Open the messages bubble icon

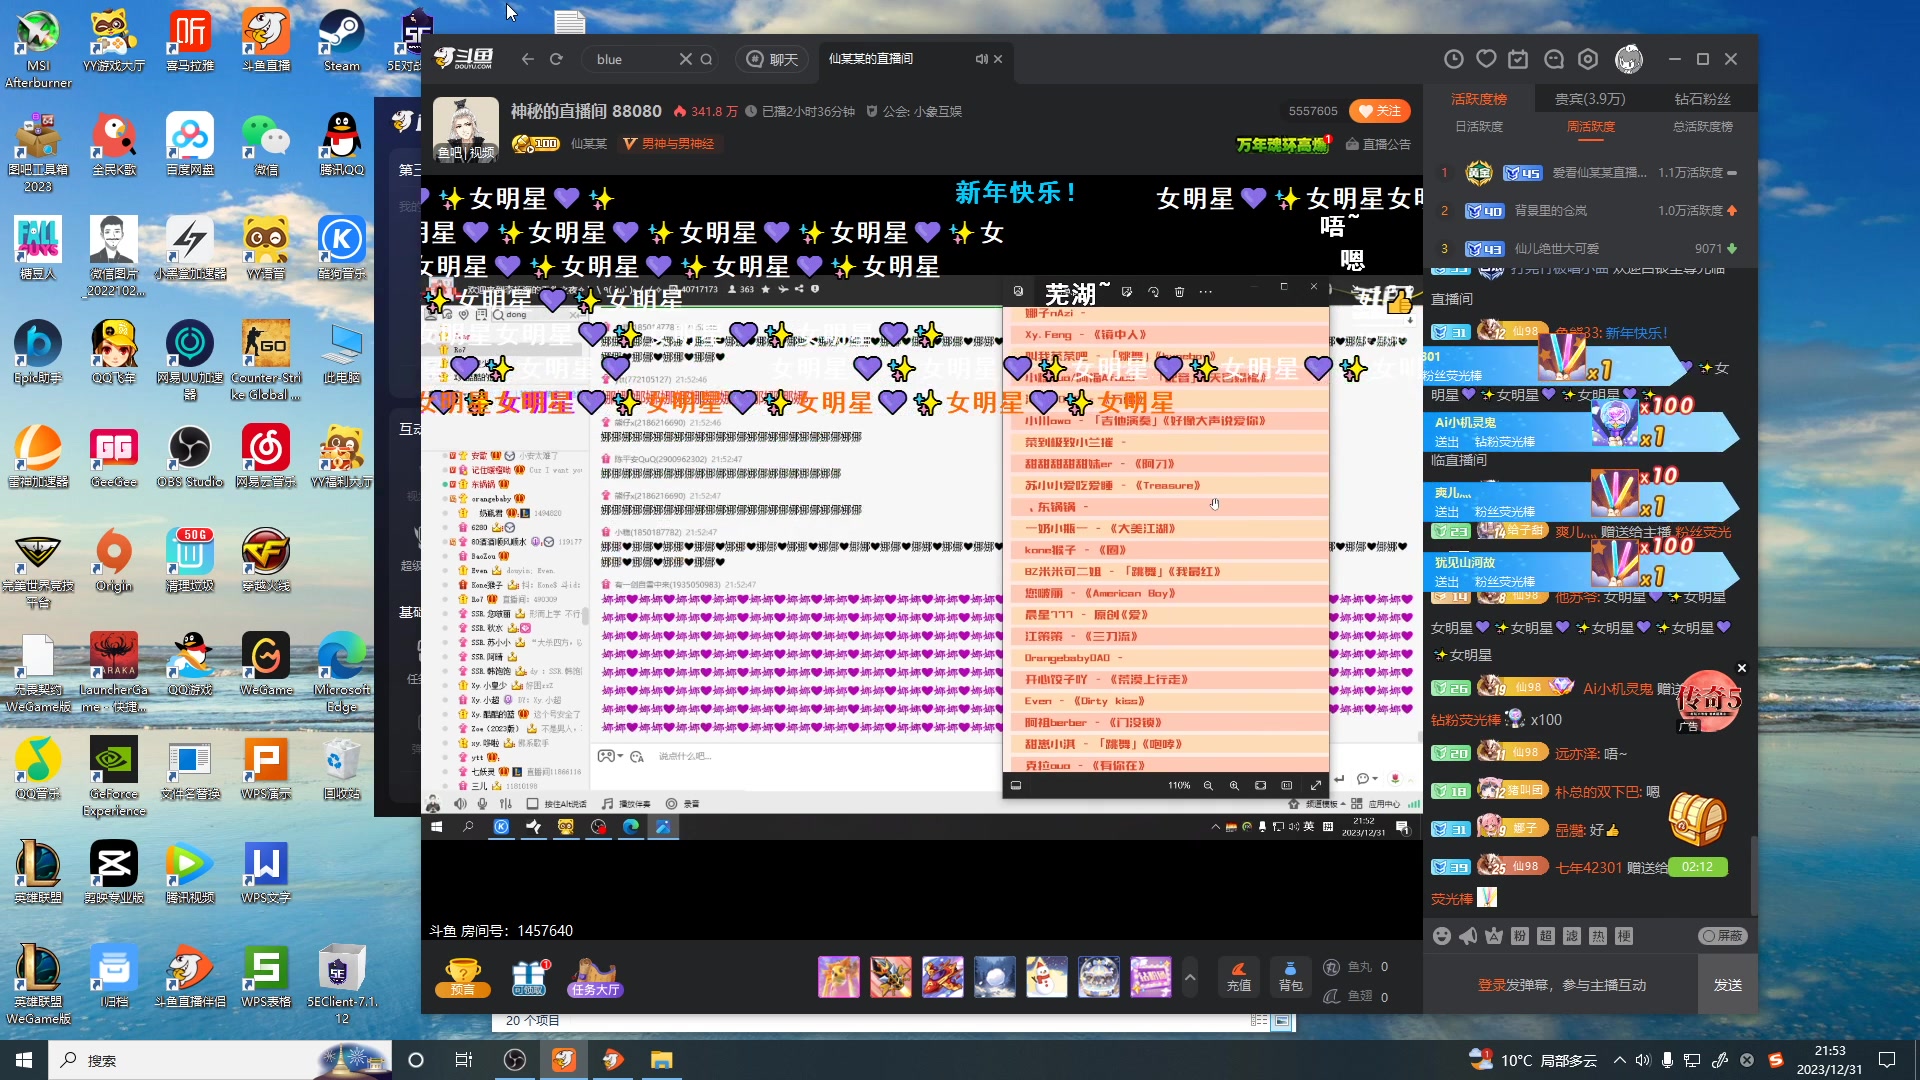(x=1553, y=59)
